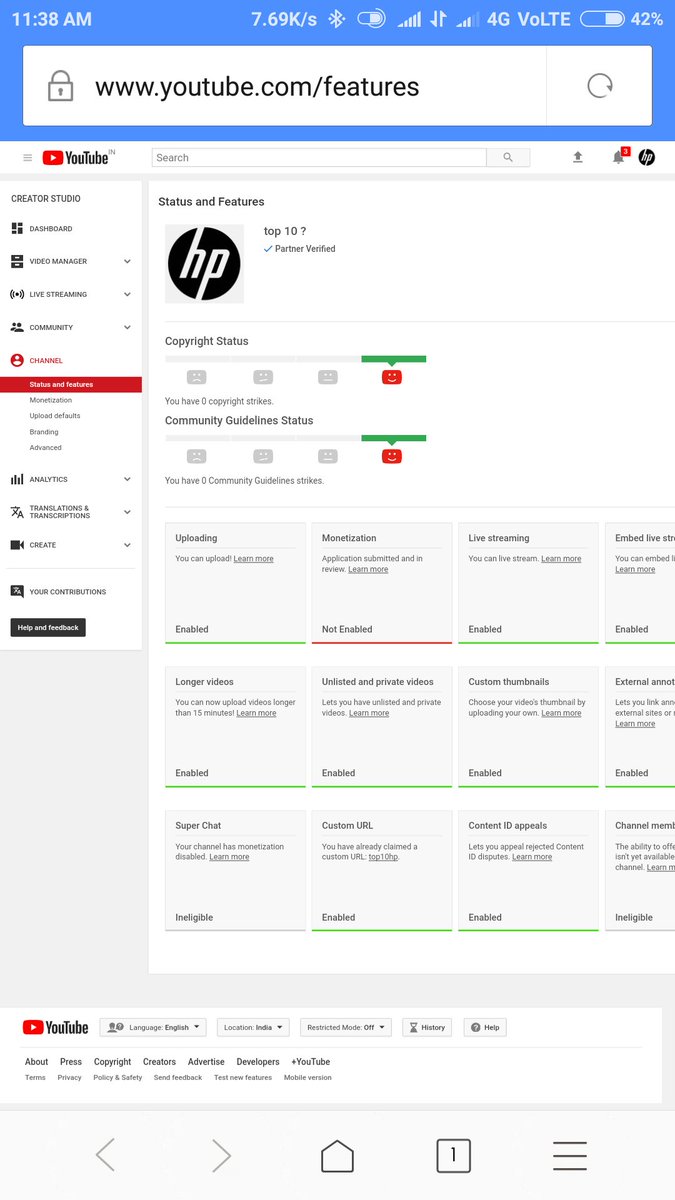Open the top10hp custom URL link
The width and height of the screenshot is (675, 1200).
click(383, 857)
